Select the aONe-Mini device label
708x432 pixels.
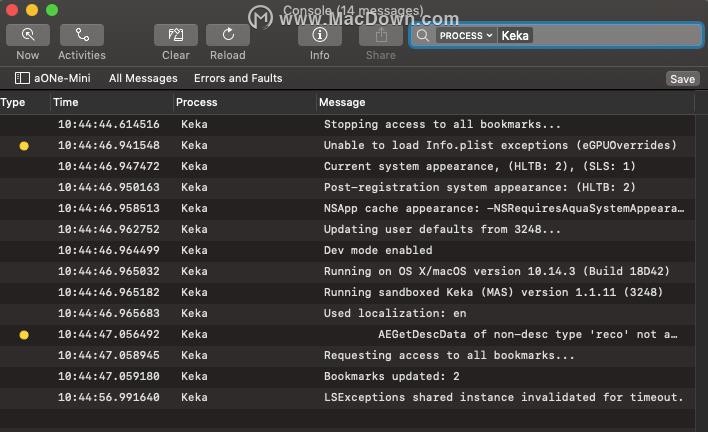coord(62,79)
